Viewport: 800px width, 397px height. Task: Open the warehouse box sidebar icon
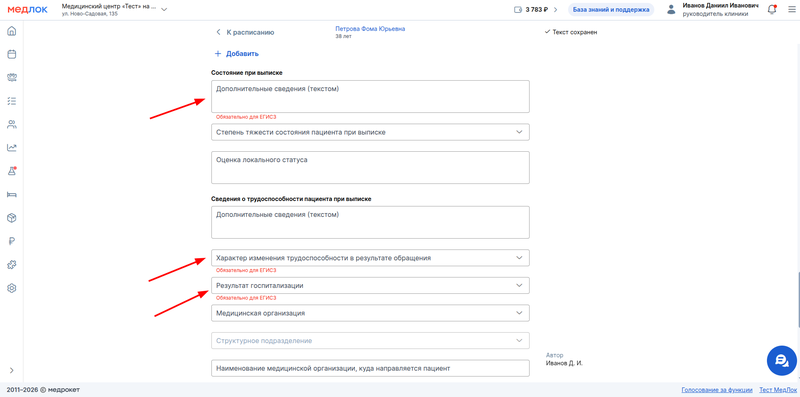(x=12, y=218)
